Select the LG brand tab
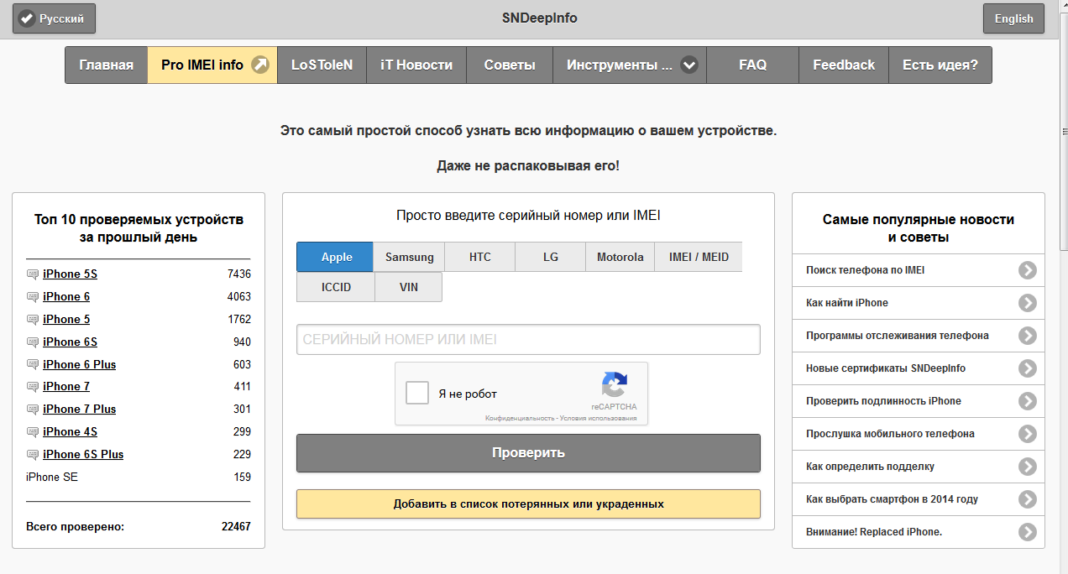1068x574 pixels. pos(550,257)
